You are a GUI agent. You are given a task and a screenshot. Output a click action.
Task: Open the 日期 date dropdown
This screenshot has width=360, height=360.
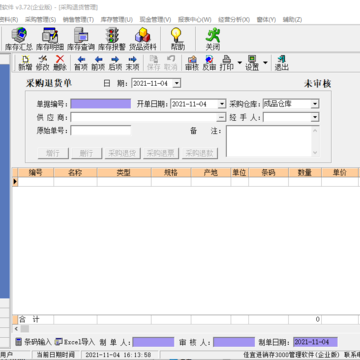177,83
